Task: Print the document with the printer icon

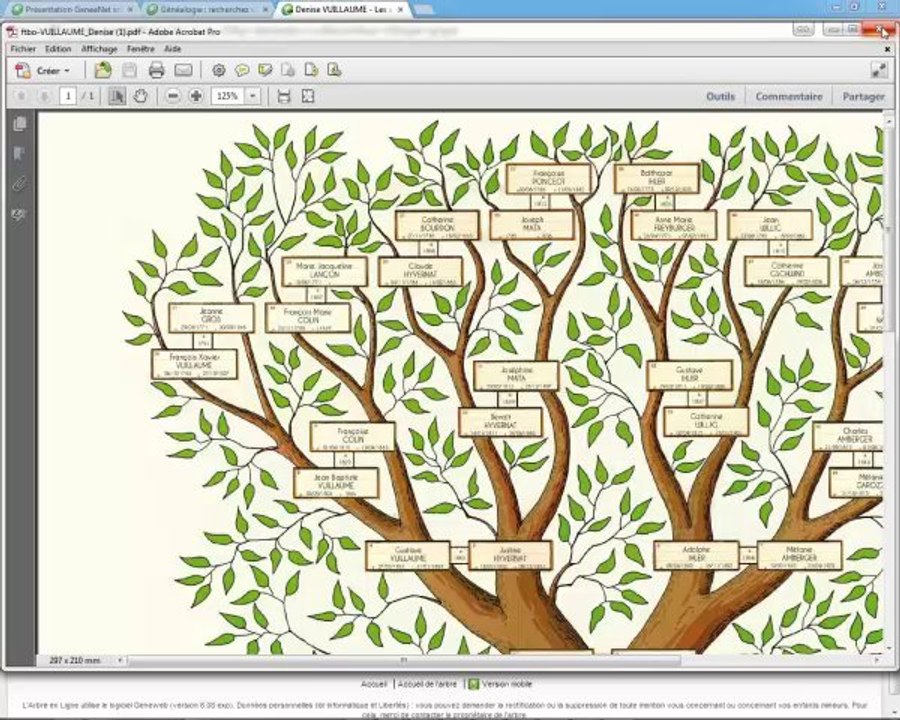Action: point(157,70)
